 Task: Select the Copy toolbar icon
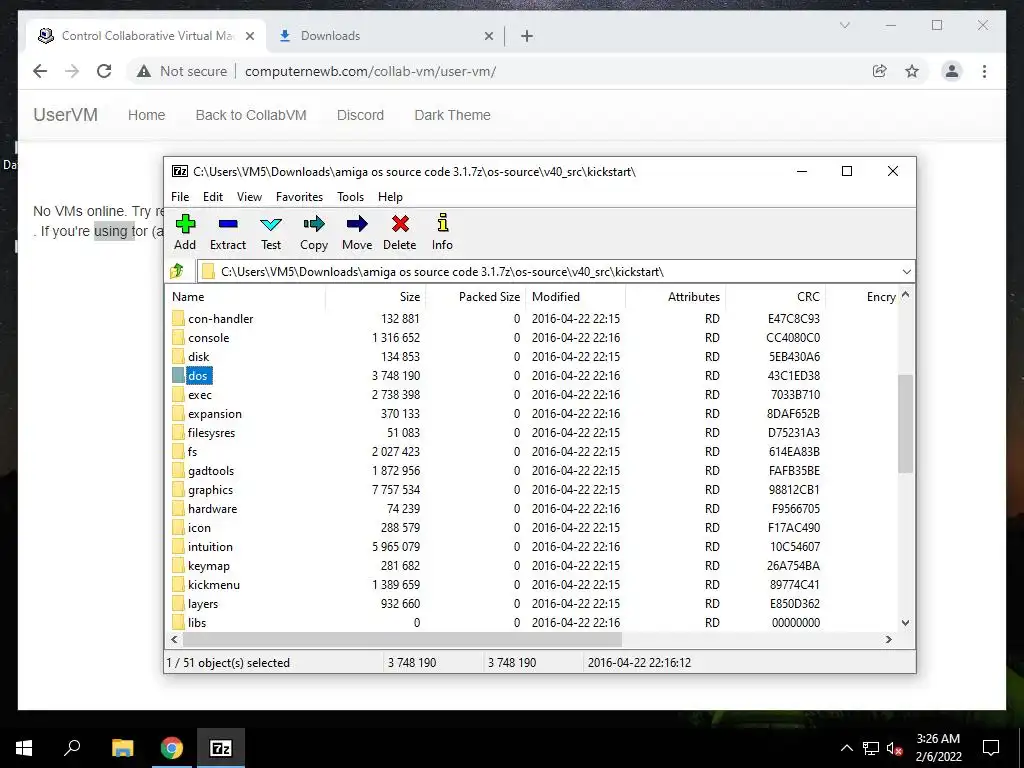(x=313, y=232)
